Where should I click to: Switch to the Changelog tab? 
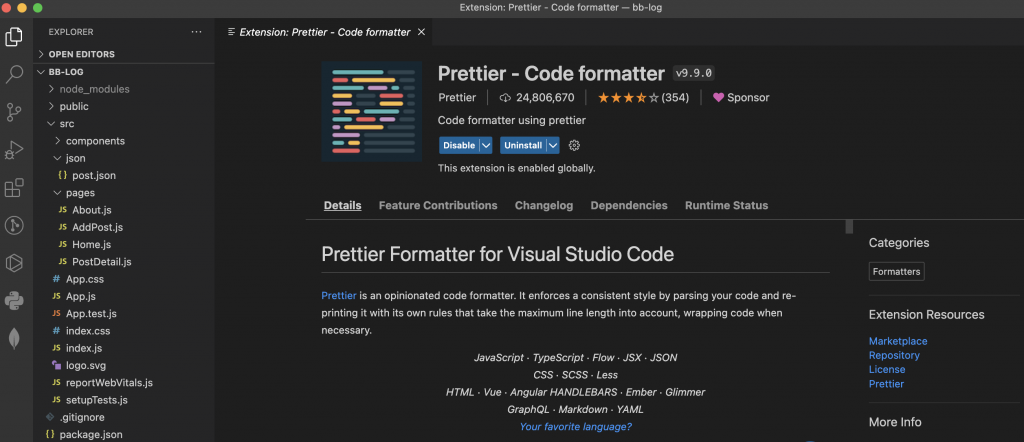pyautogui.click(x=543, y=206)
